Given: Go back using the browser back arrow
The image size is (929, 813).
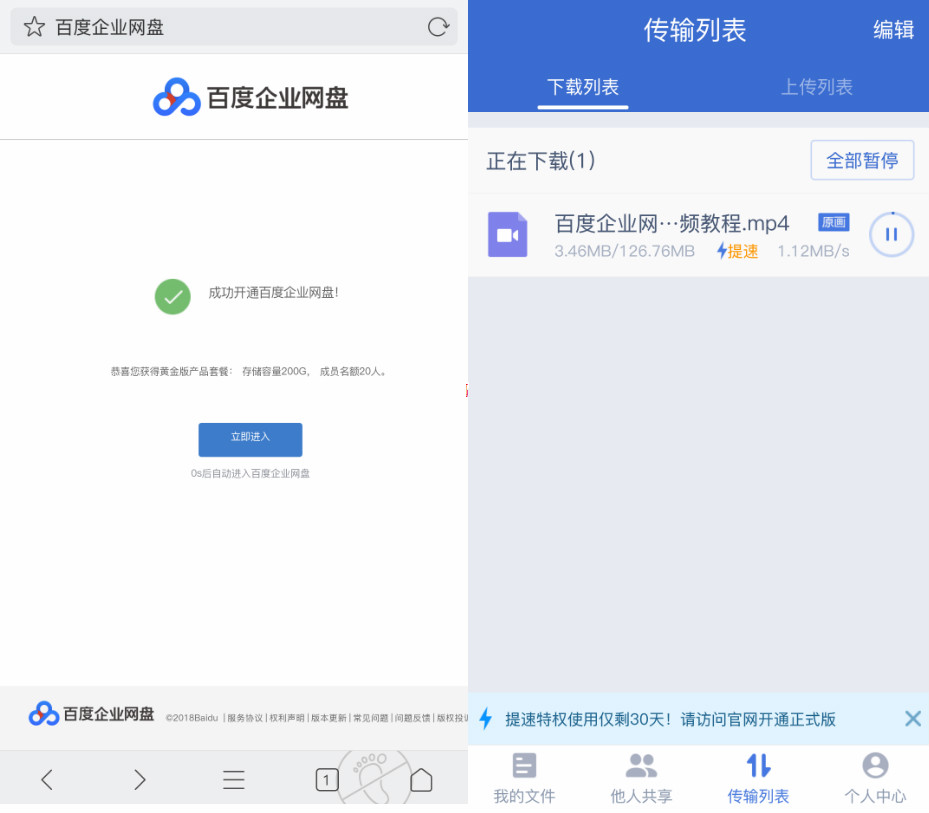Looking at the screenshot, I should click(47, 779).
